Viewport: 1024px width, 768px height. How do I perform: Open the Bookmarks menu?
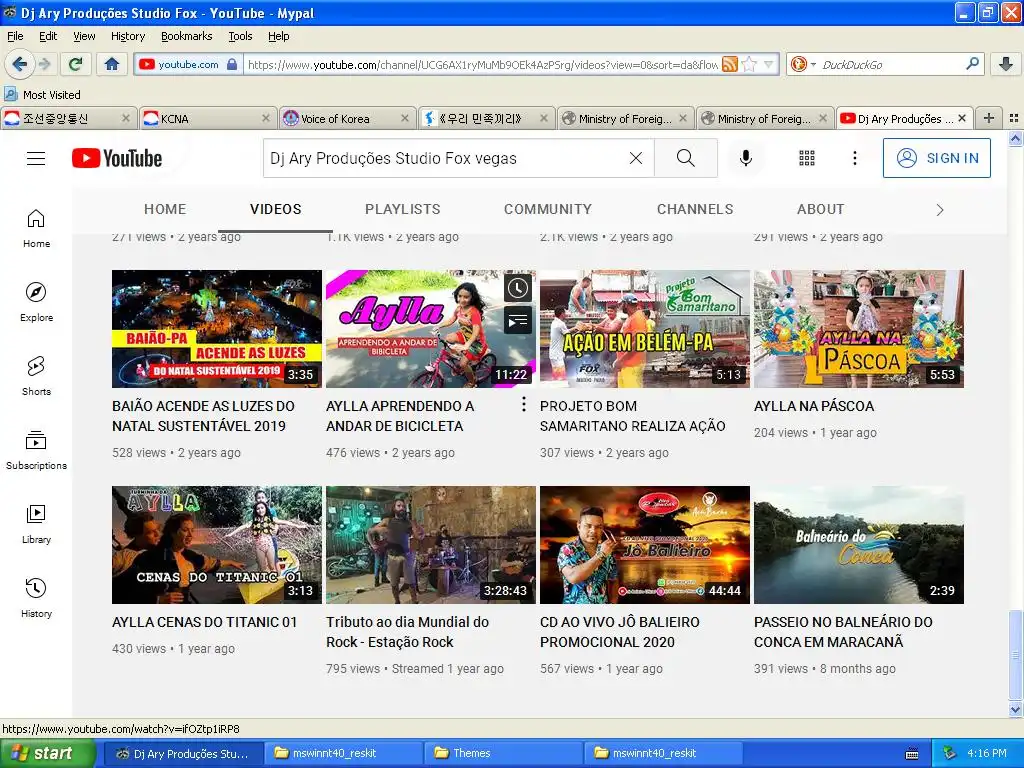coord(187,36)
